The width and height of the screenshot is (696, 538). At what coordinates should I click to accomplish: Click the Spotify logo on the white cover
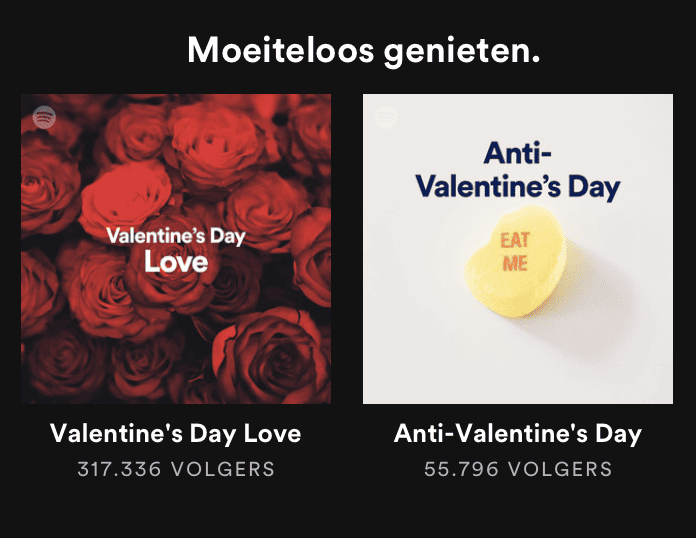coord(386,117)
